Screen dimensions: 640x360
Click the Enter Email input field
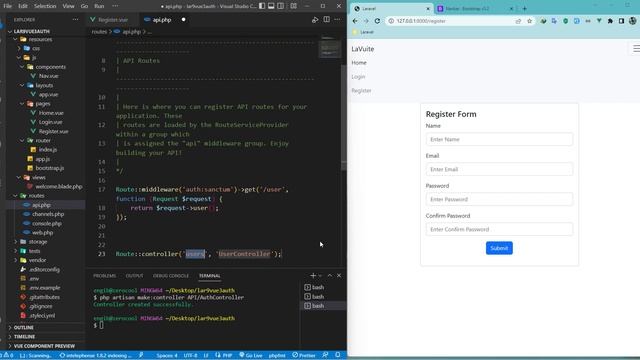pyautogui.click(x=499, y=169)
